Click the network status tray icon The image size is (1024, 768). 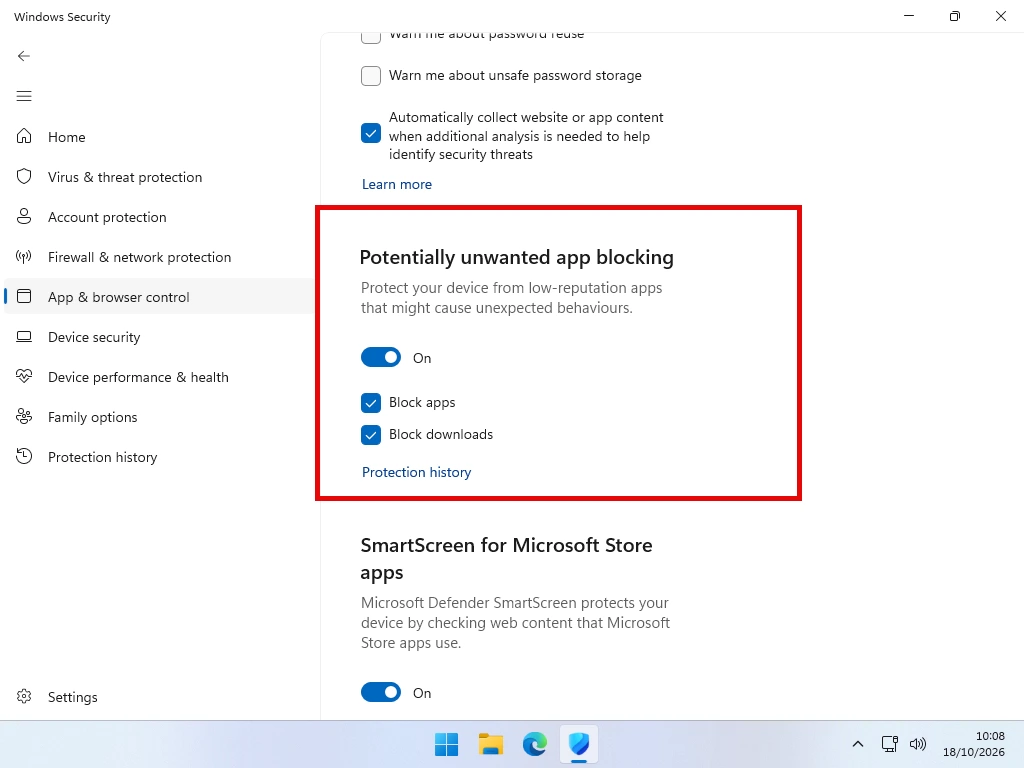[889, 744]
